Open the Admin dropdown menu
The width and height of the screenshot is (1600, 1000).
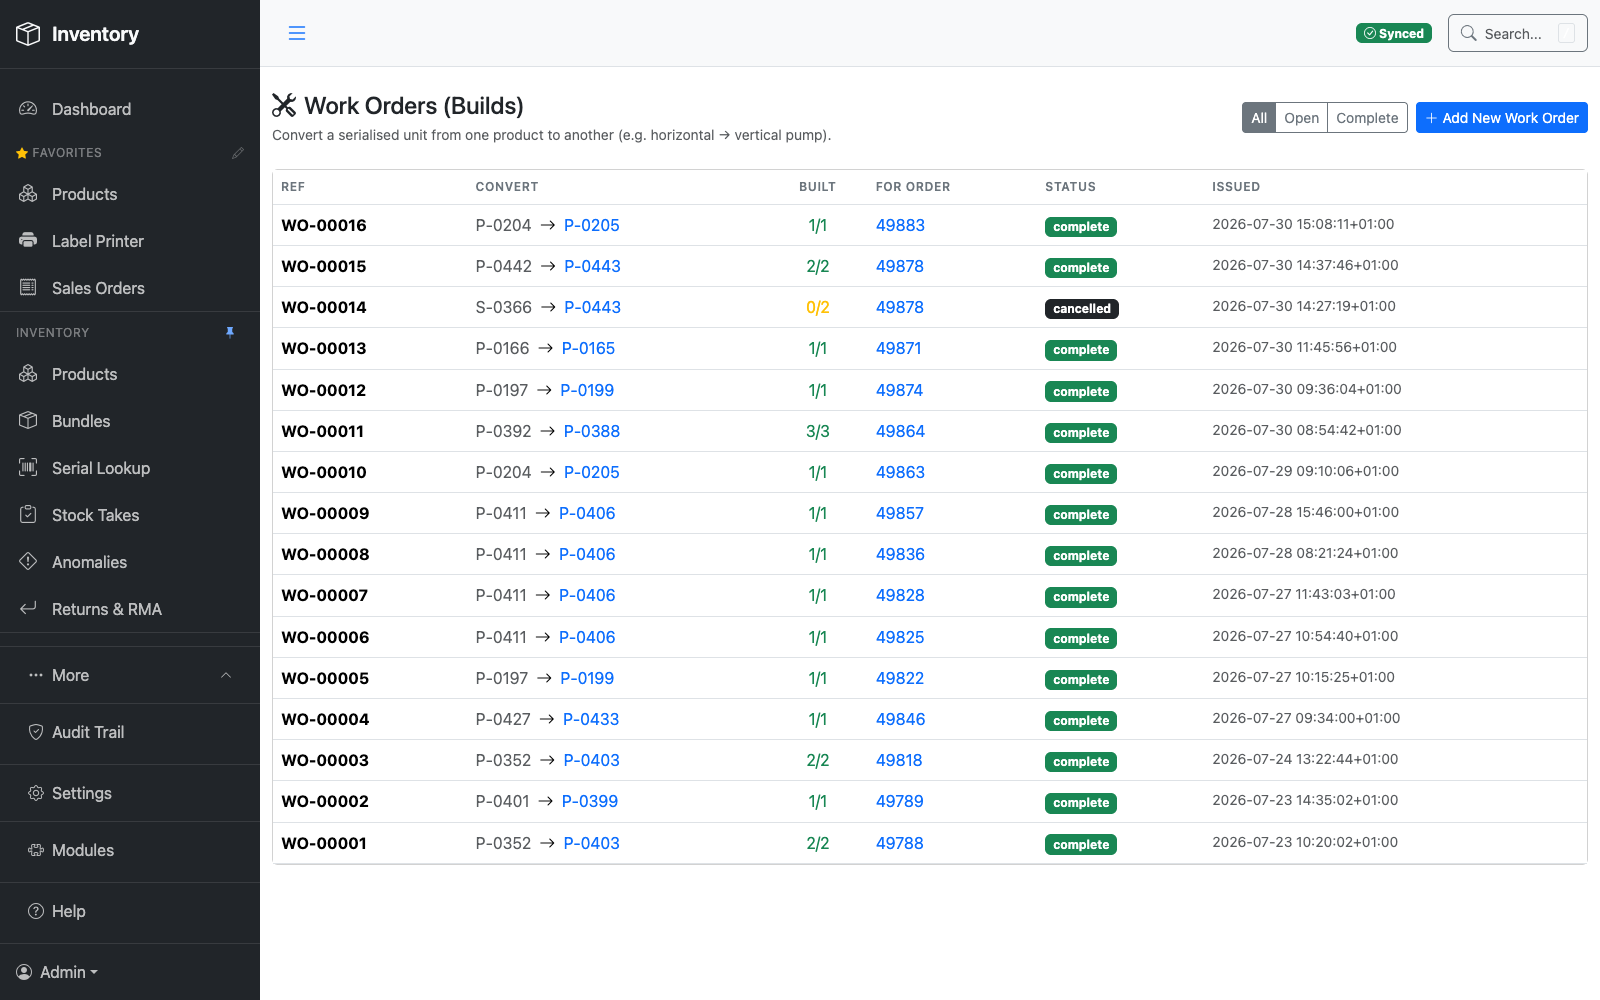pyautogui.click(x=58, y=972)
